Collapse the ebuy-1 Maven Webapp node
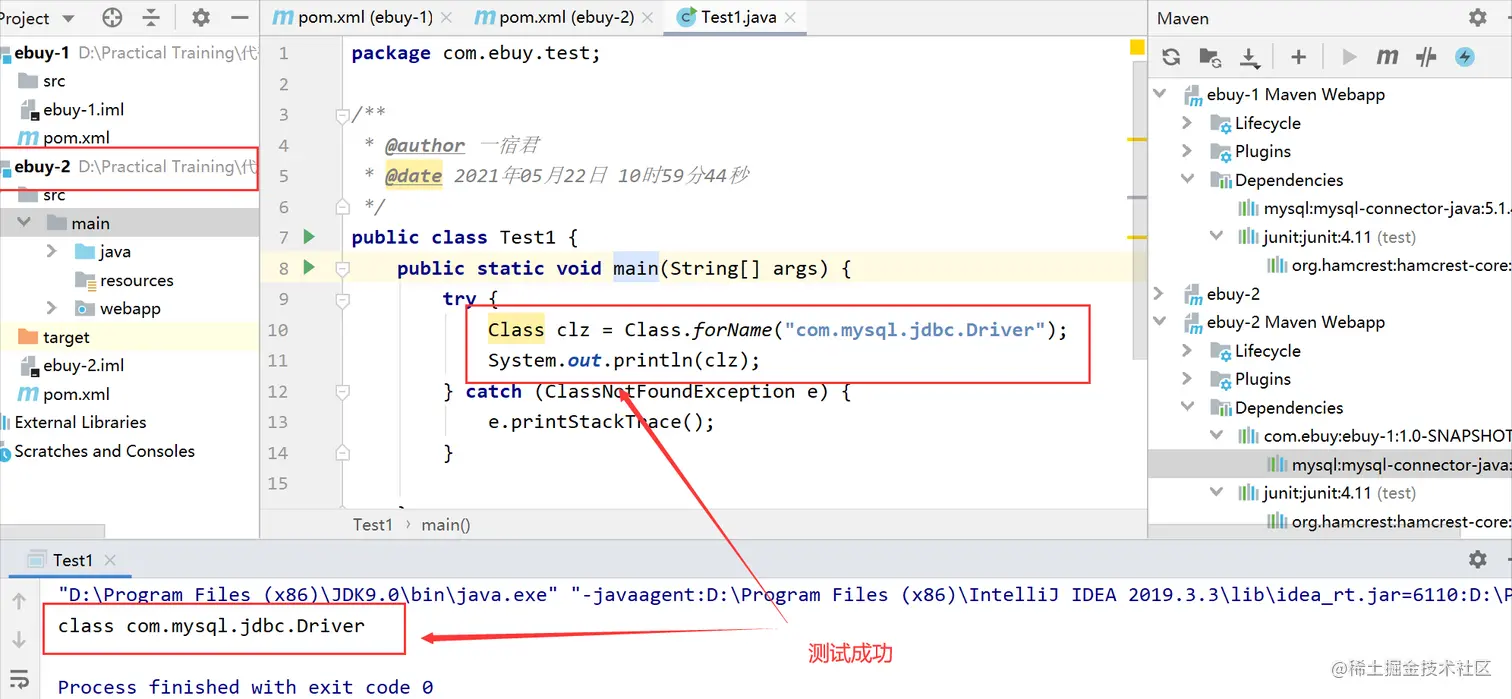 [x=1160, y=94]
